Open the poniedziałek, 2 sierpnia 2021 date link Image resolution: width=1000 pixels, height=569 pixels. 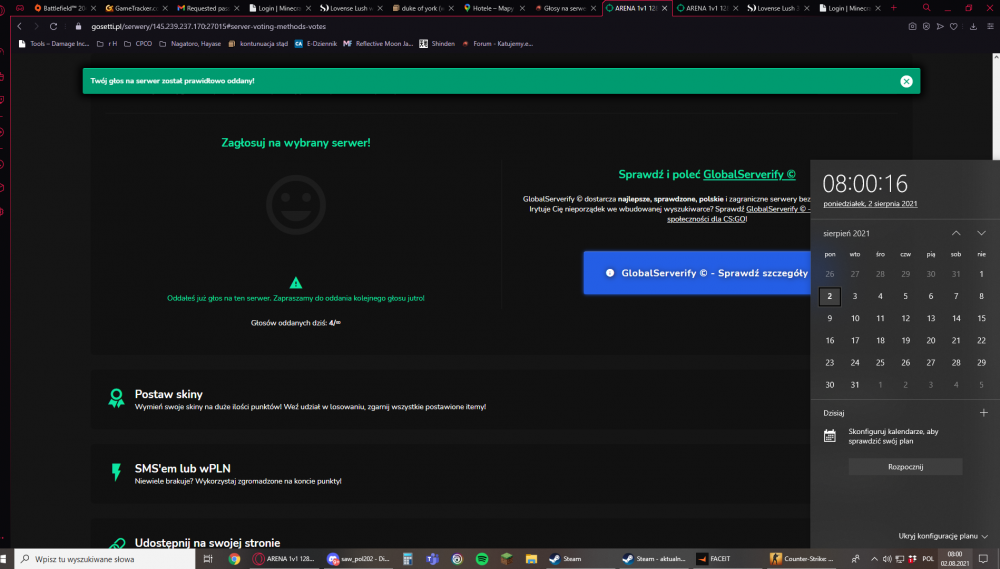(870, 204)
